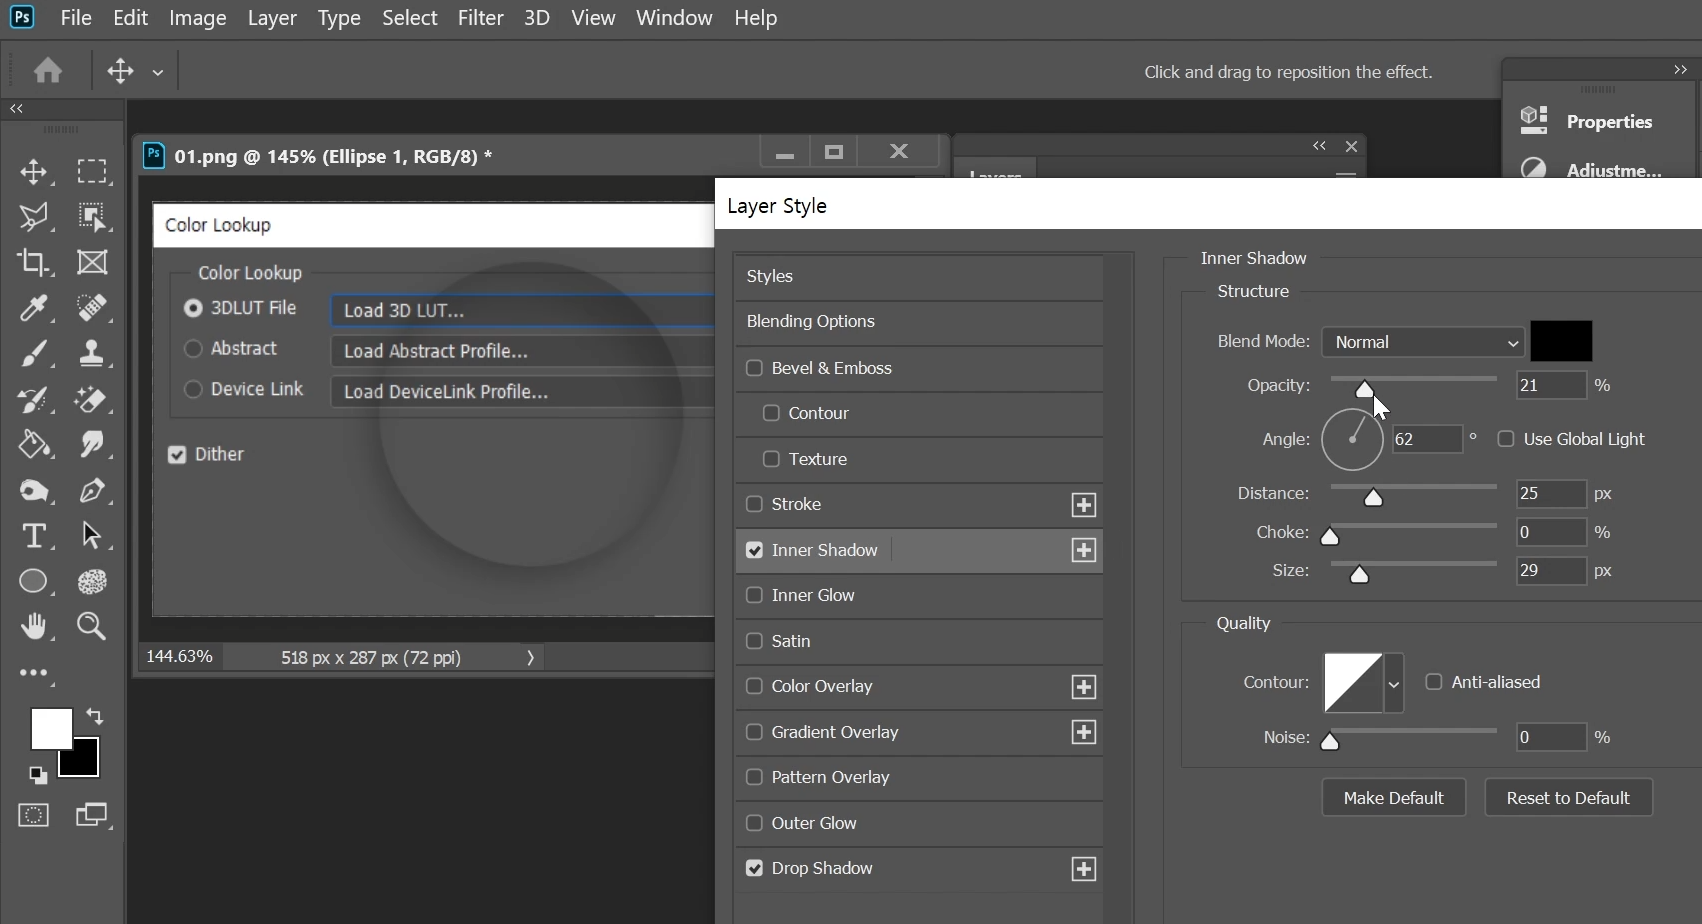This screenshot has height=924, width=1702.
Task: Reset to default foreground and background colors
Action: point(37,775)
